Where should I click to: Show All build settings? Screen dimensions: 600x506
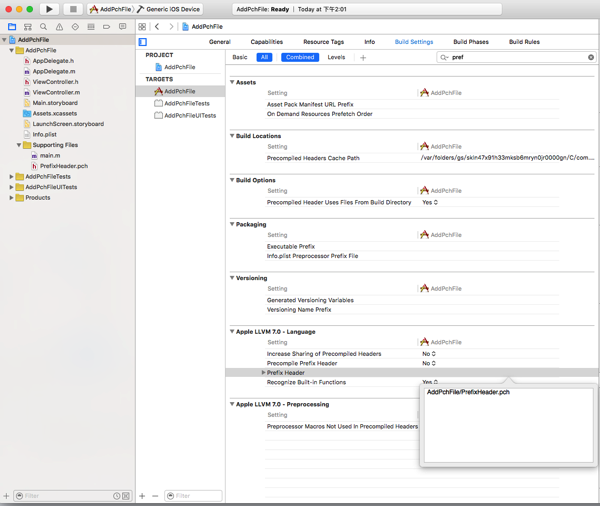point(264,57)
